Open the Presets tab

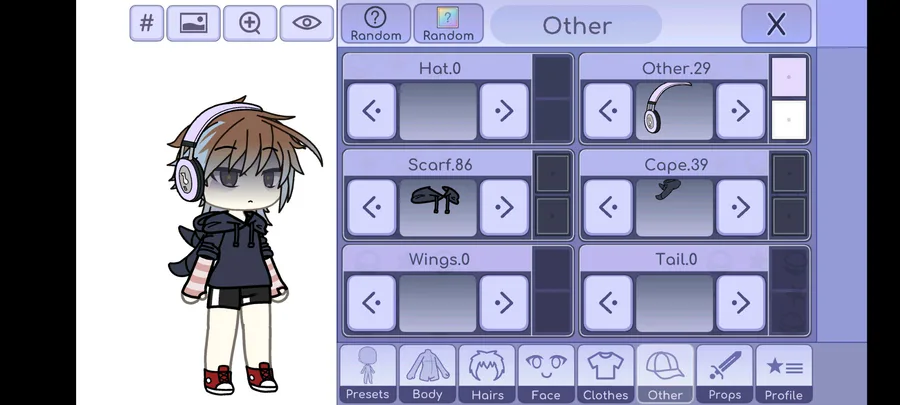[367, 373]
